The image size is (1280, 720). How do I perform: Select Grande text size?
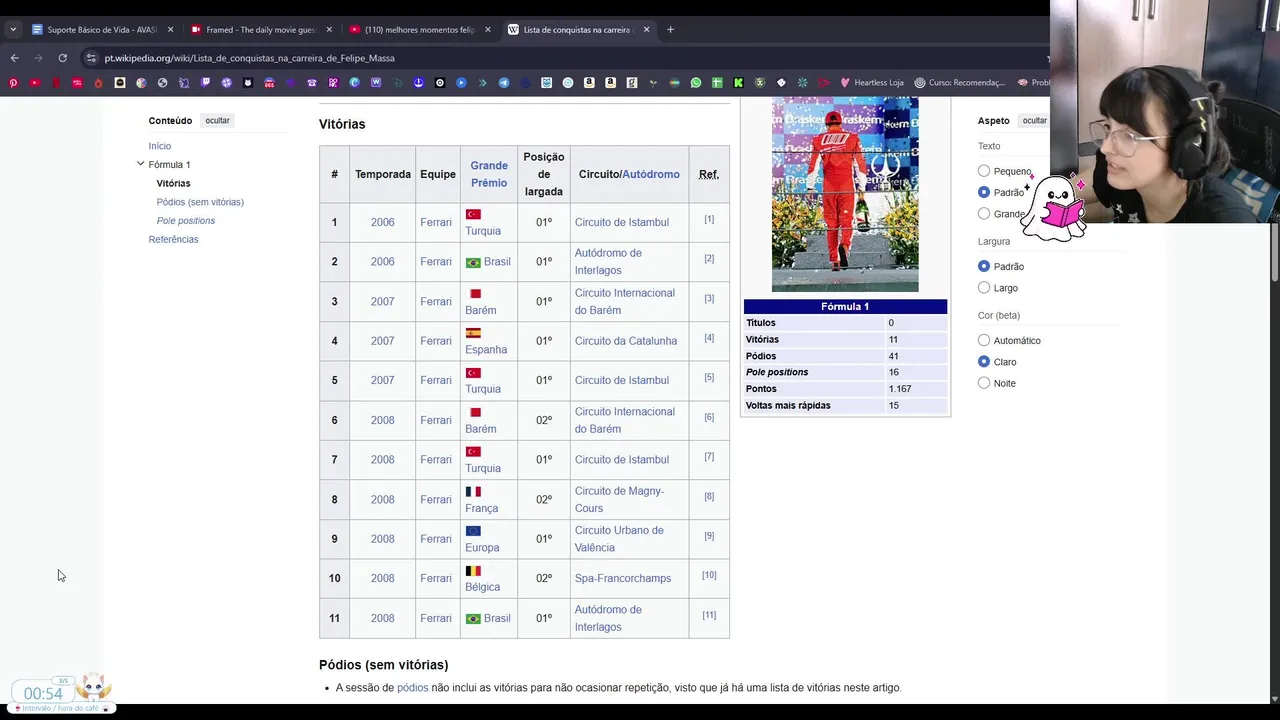(x=984, y=213)
